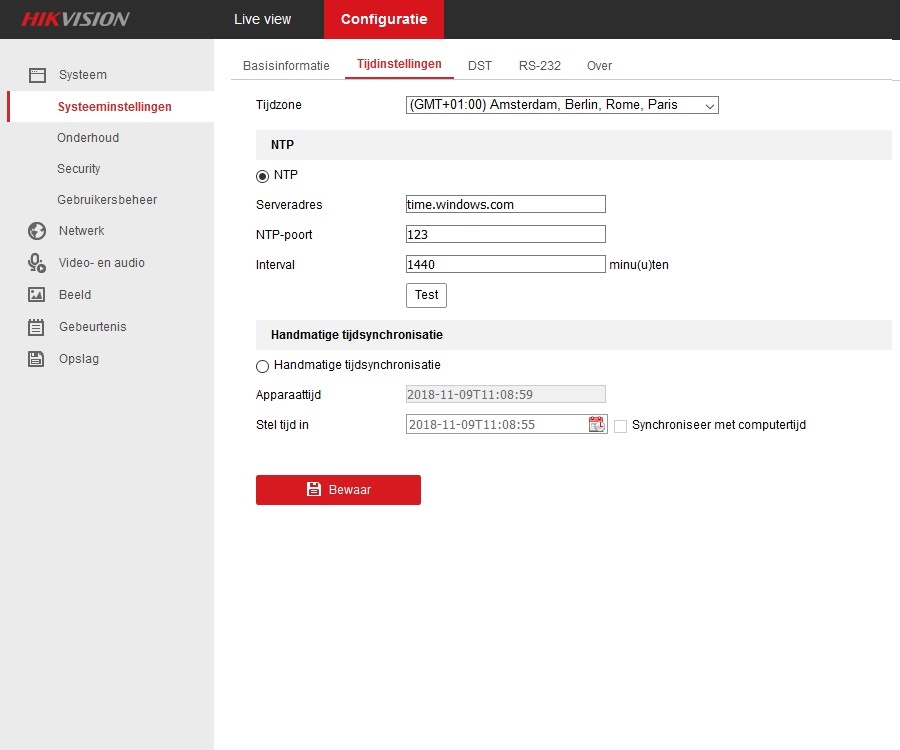900x750 pixels.
Task: Click the Gebeurtenis calendar list icon
Action: click(x=36, y=327)
